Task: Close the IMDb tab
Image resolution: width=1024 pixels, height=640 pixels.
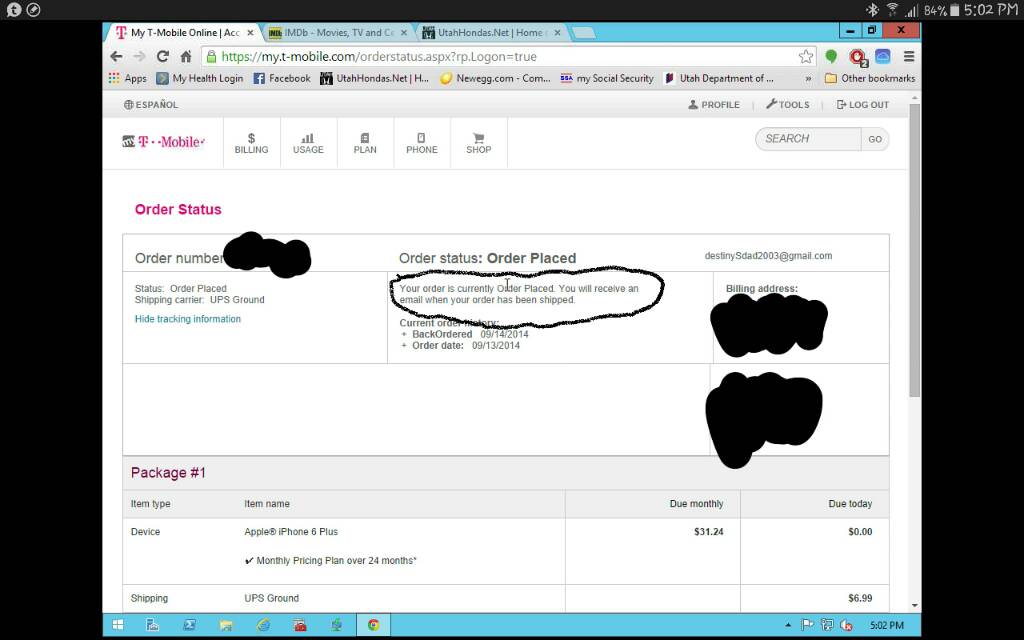Action: (404, 33)
